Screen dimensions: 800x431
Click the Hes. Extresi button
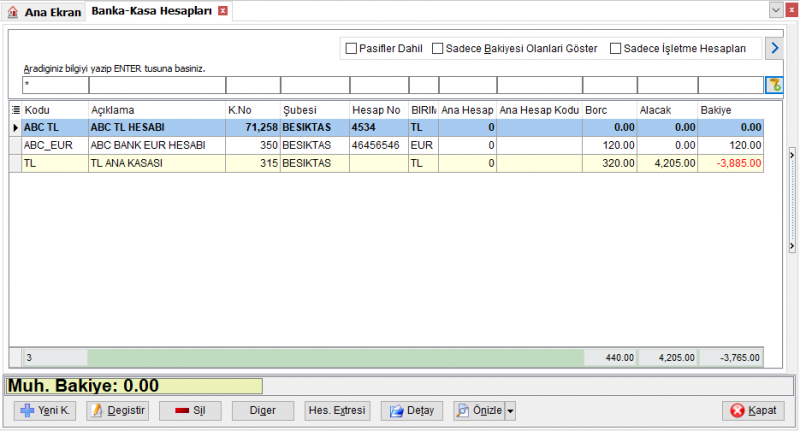click(337, 410)
